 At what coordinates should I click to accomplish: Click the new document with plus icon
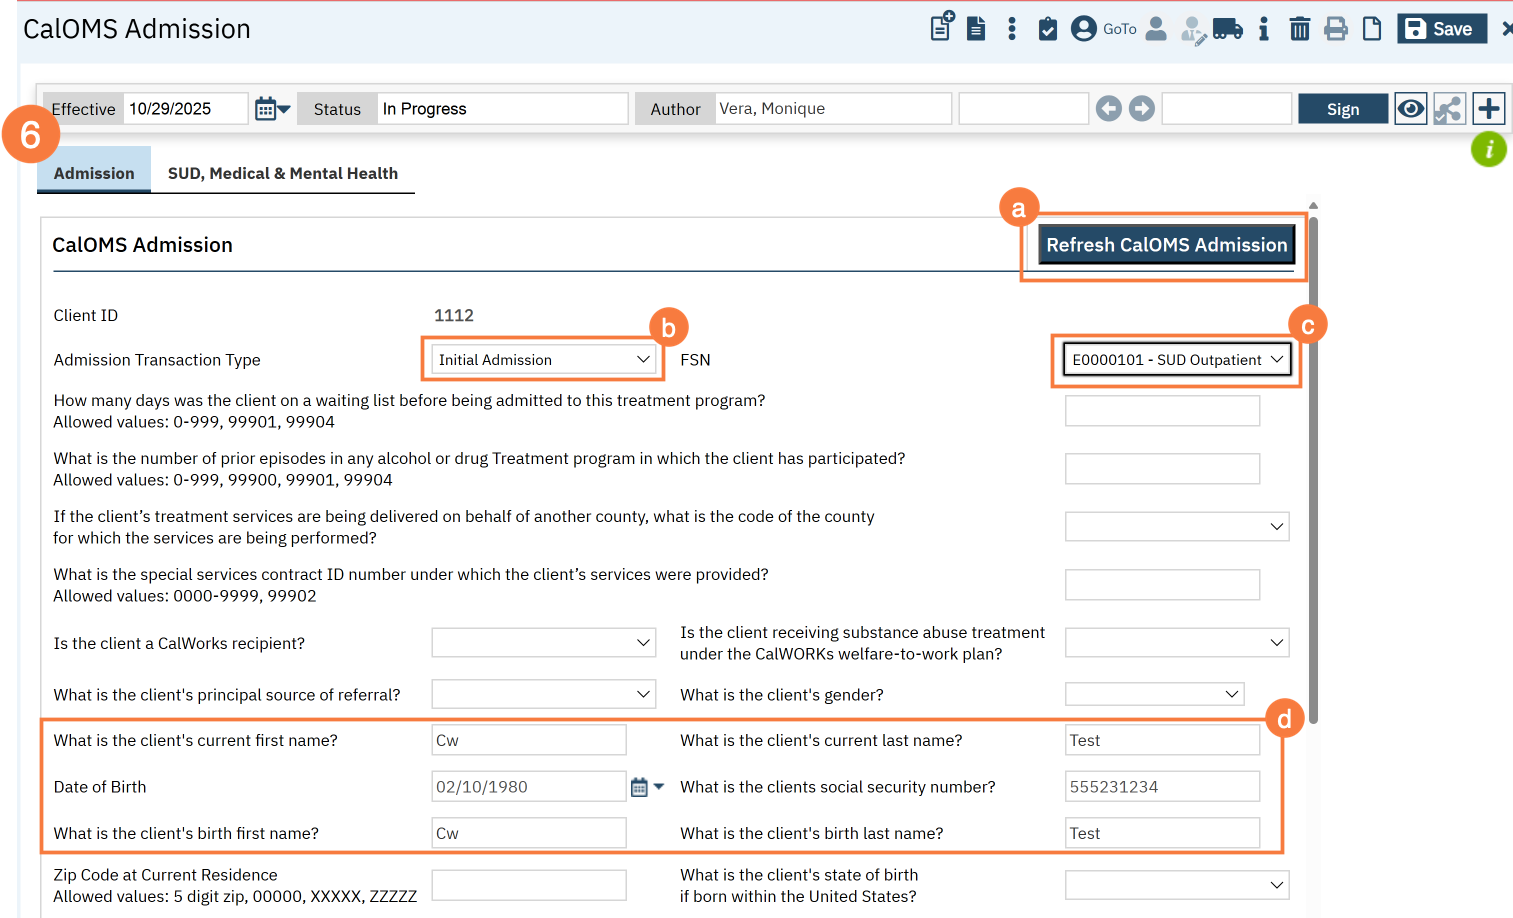pos(942,27)
